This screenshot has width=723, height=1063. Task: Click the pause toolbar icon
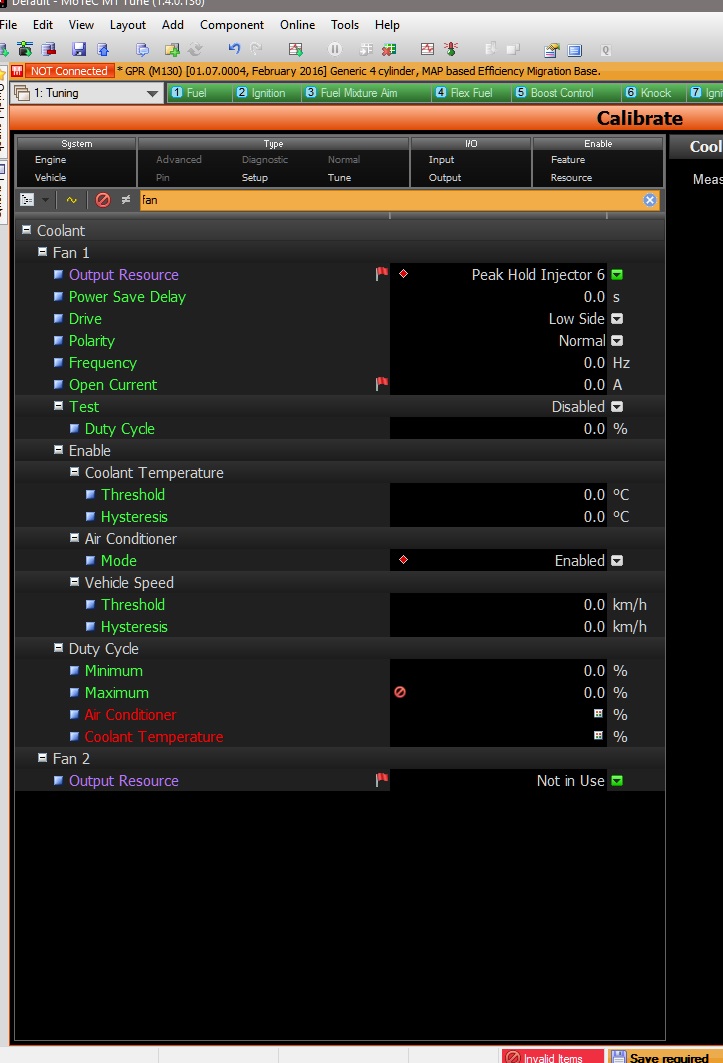334,49
